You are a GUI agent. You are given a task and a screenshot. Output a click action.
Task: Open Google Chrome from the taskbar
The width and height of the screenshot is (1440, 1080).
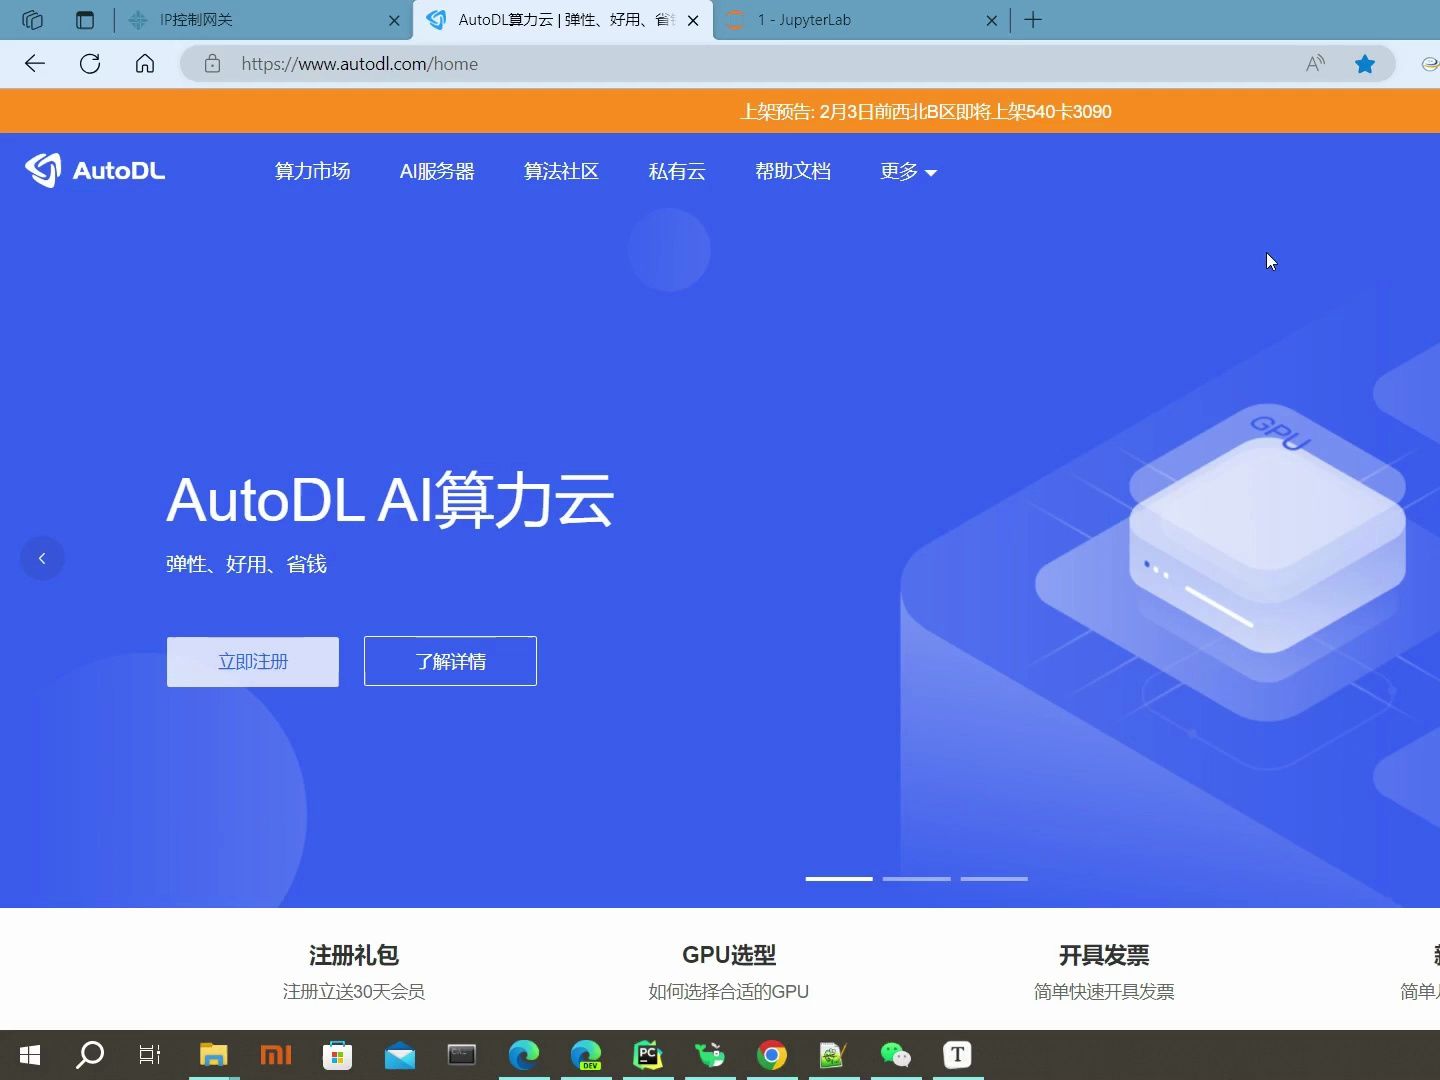point(771,1054)
